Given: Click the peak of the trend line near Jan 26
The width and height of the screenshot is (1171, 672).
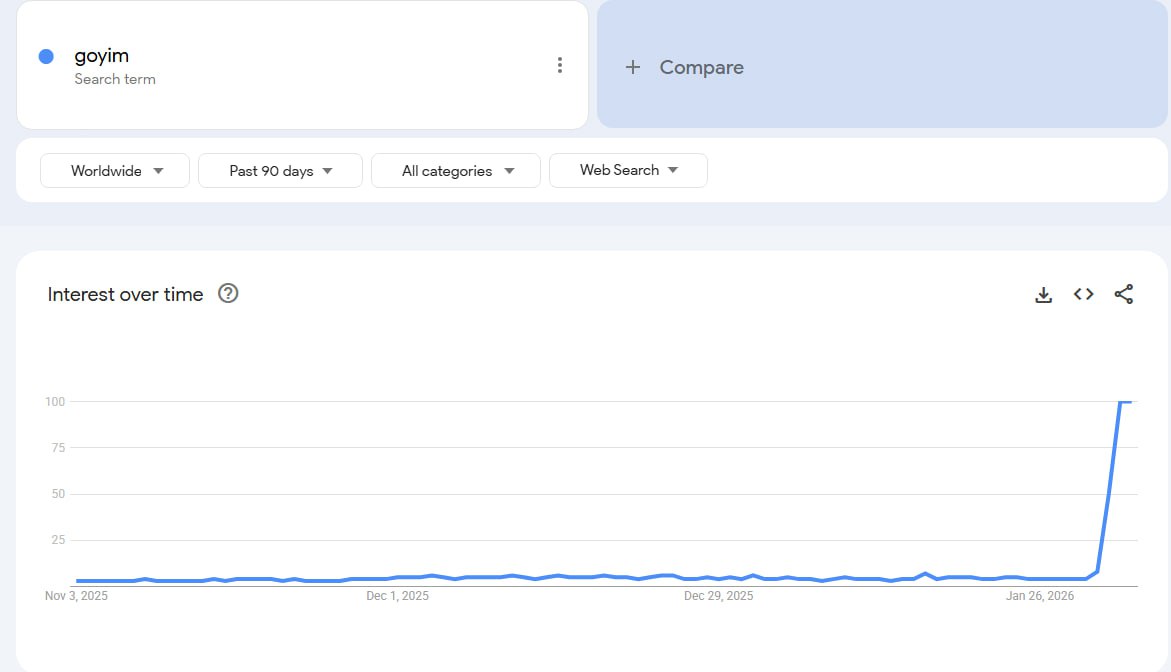Looking at the screenshot, I should pyautogui.click(x=1124, y=402).
